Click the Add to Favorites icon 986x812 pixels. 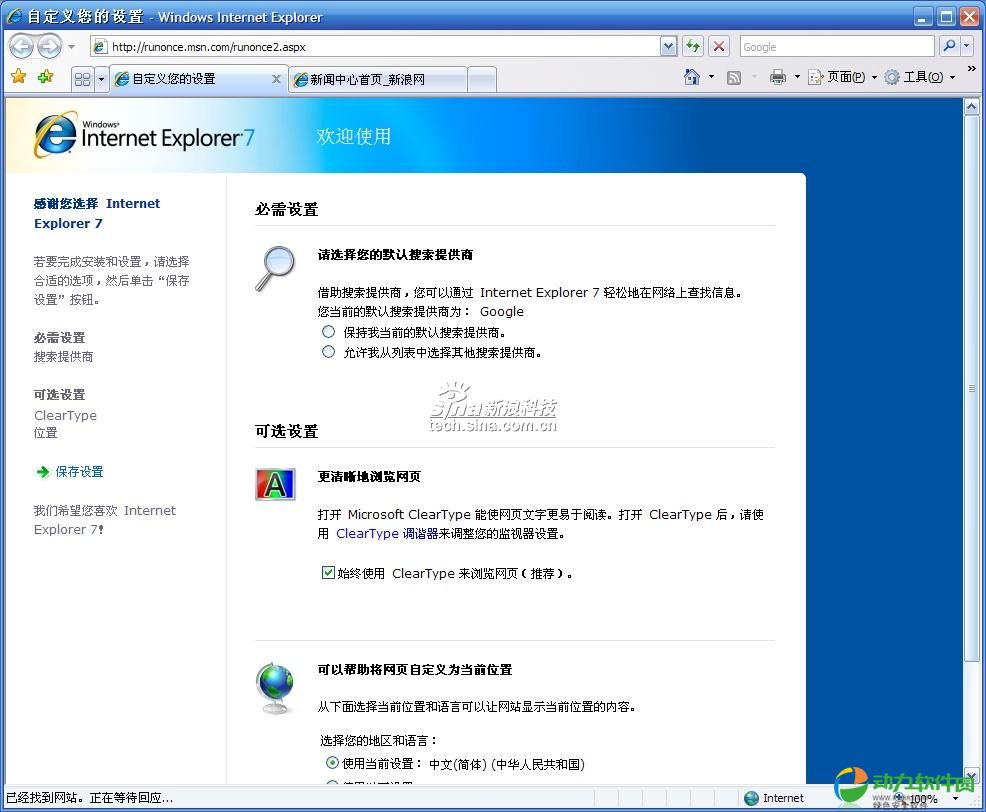(x=45, y=77)
